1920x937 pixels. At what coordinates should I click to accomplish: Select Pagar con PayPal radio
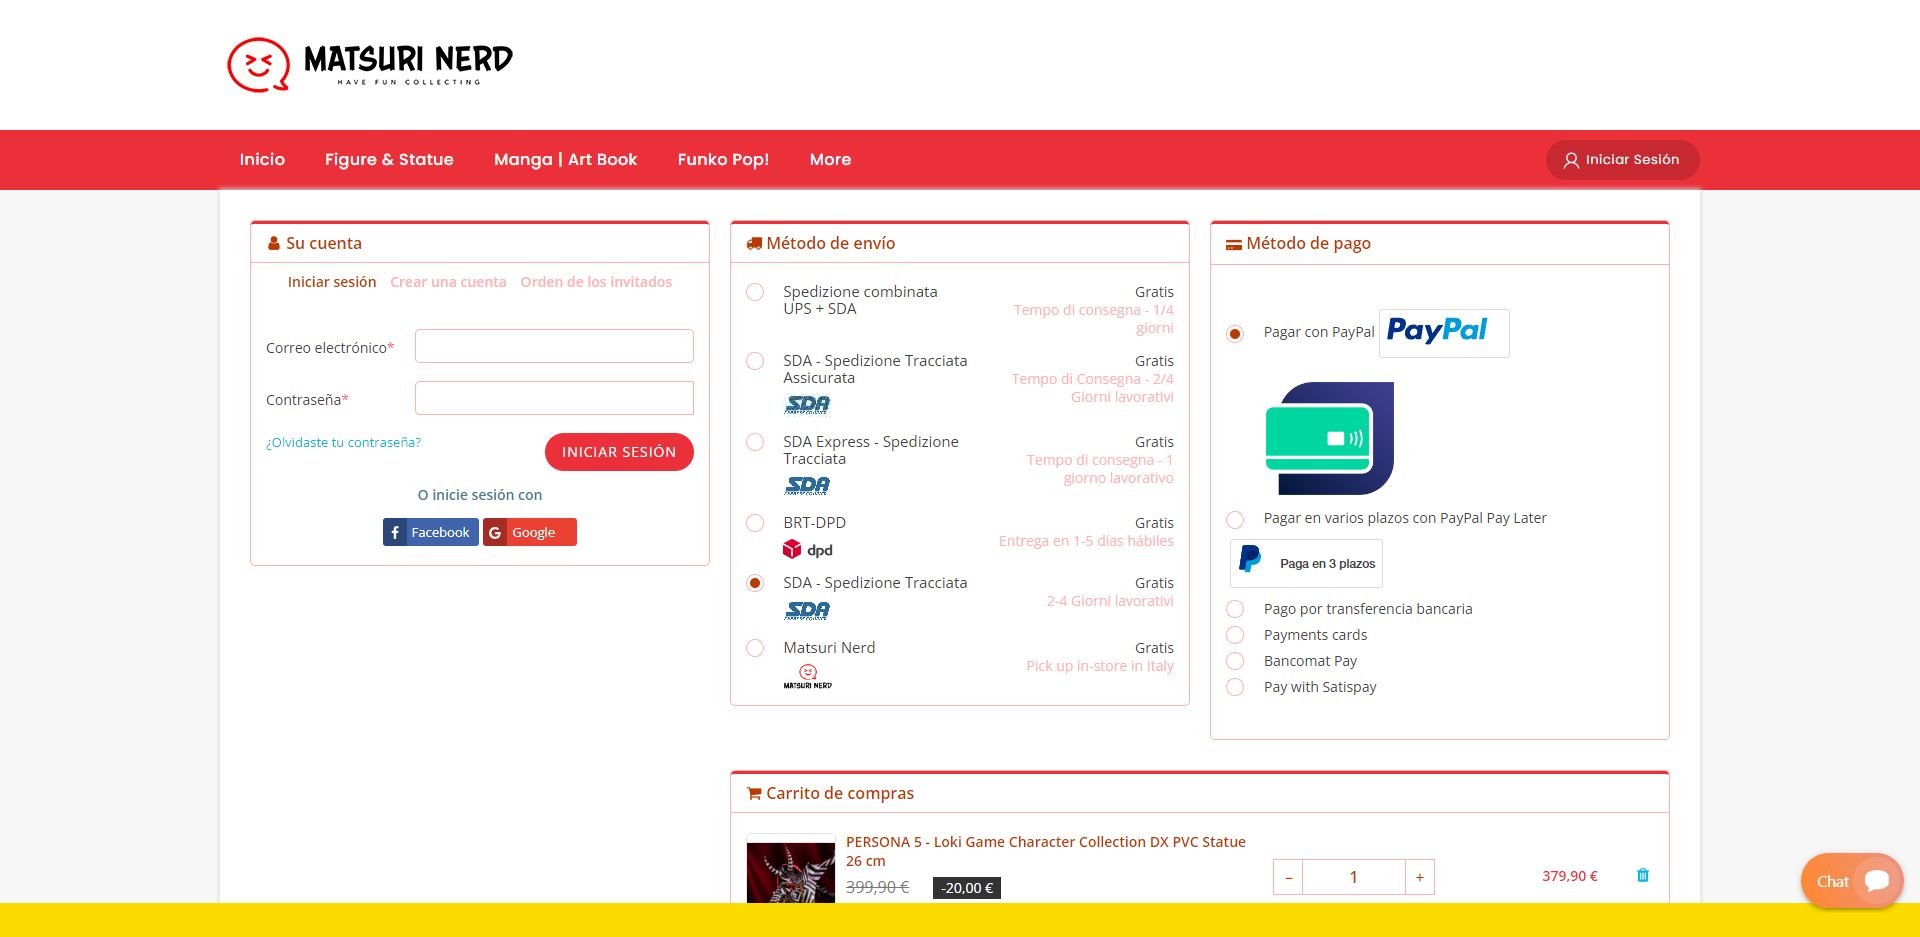tap(1235, 333)
